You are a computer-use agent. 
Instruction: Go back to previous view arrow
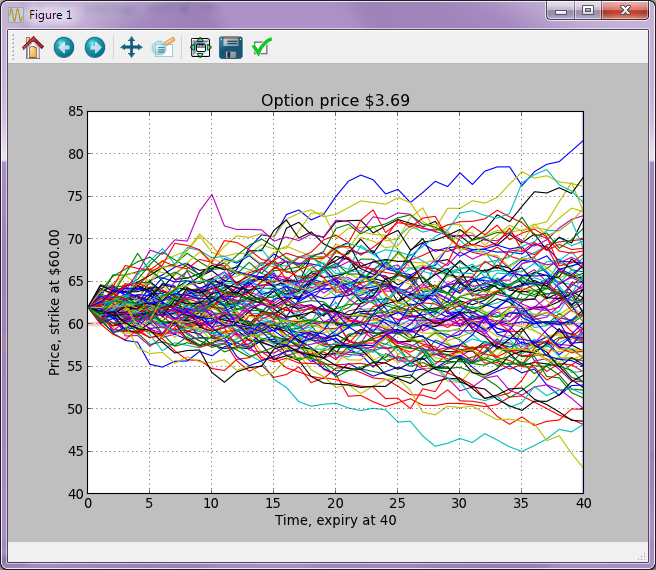pyautogui.click(x=64, y=47)
